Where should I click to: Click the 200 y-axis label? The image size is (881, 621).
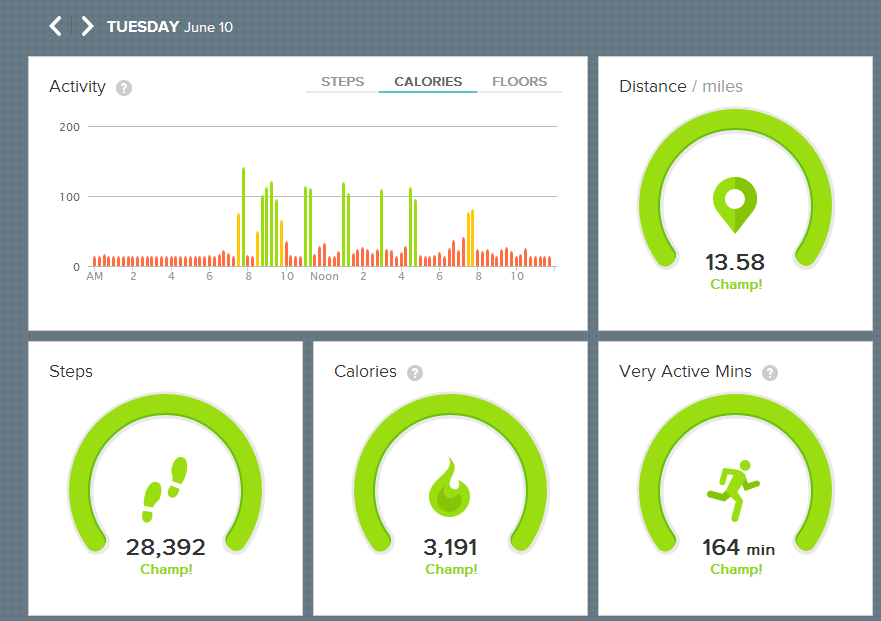click(x=69, y=127)
